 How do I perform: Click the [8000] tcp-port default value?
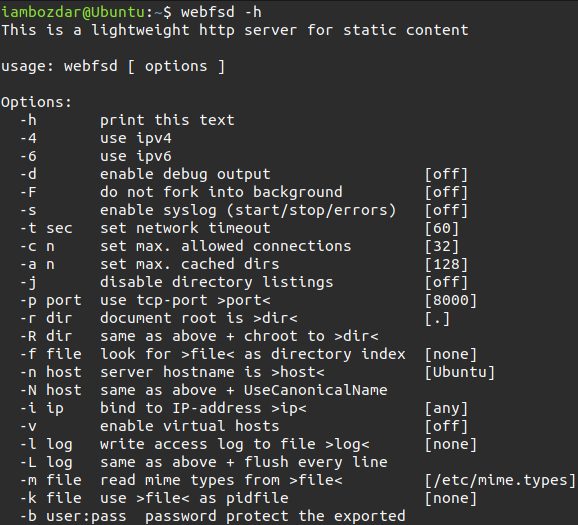click(x=451, y=300)
